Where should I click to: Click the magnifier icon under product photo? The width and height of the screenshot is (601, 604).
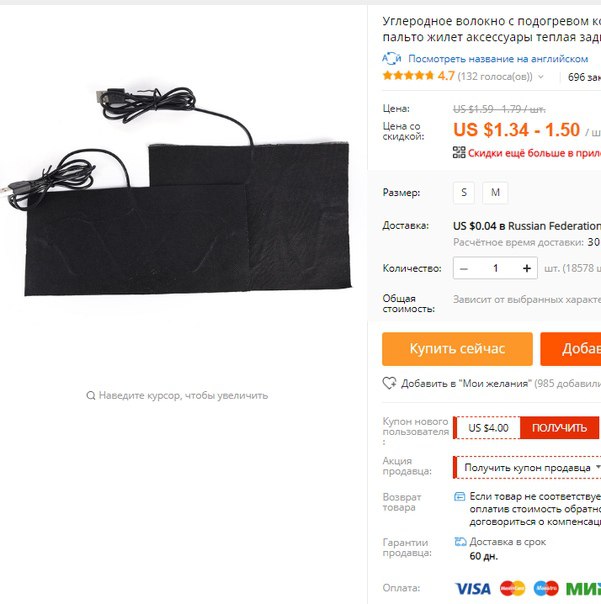[x=91, y=396]
